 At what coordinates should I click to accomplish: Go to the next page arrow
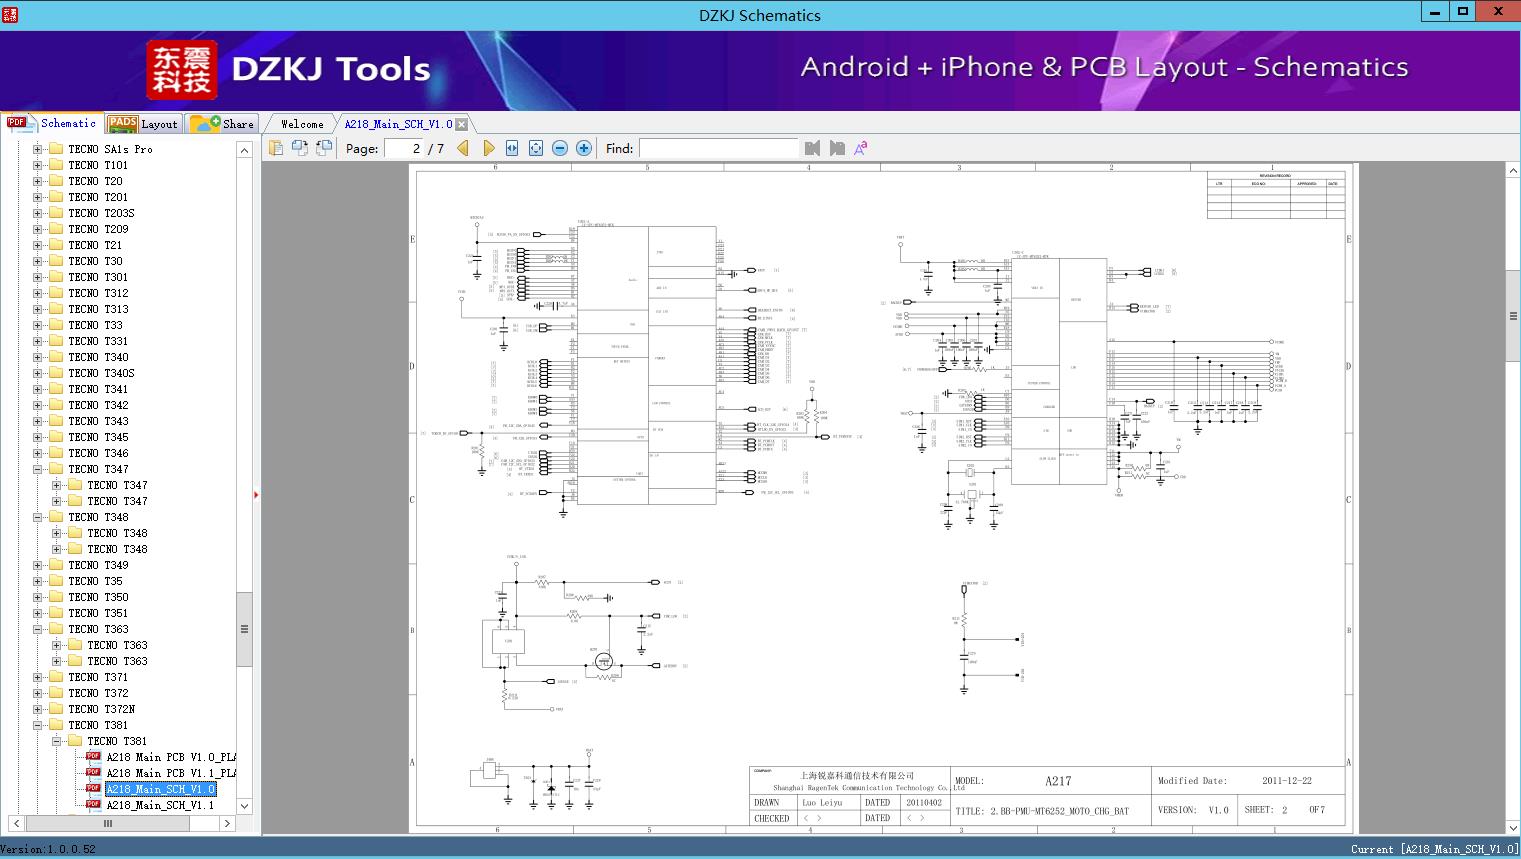tap(489, 148)
